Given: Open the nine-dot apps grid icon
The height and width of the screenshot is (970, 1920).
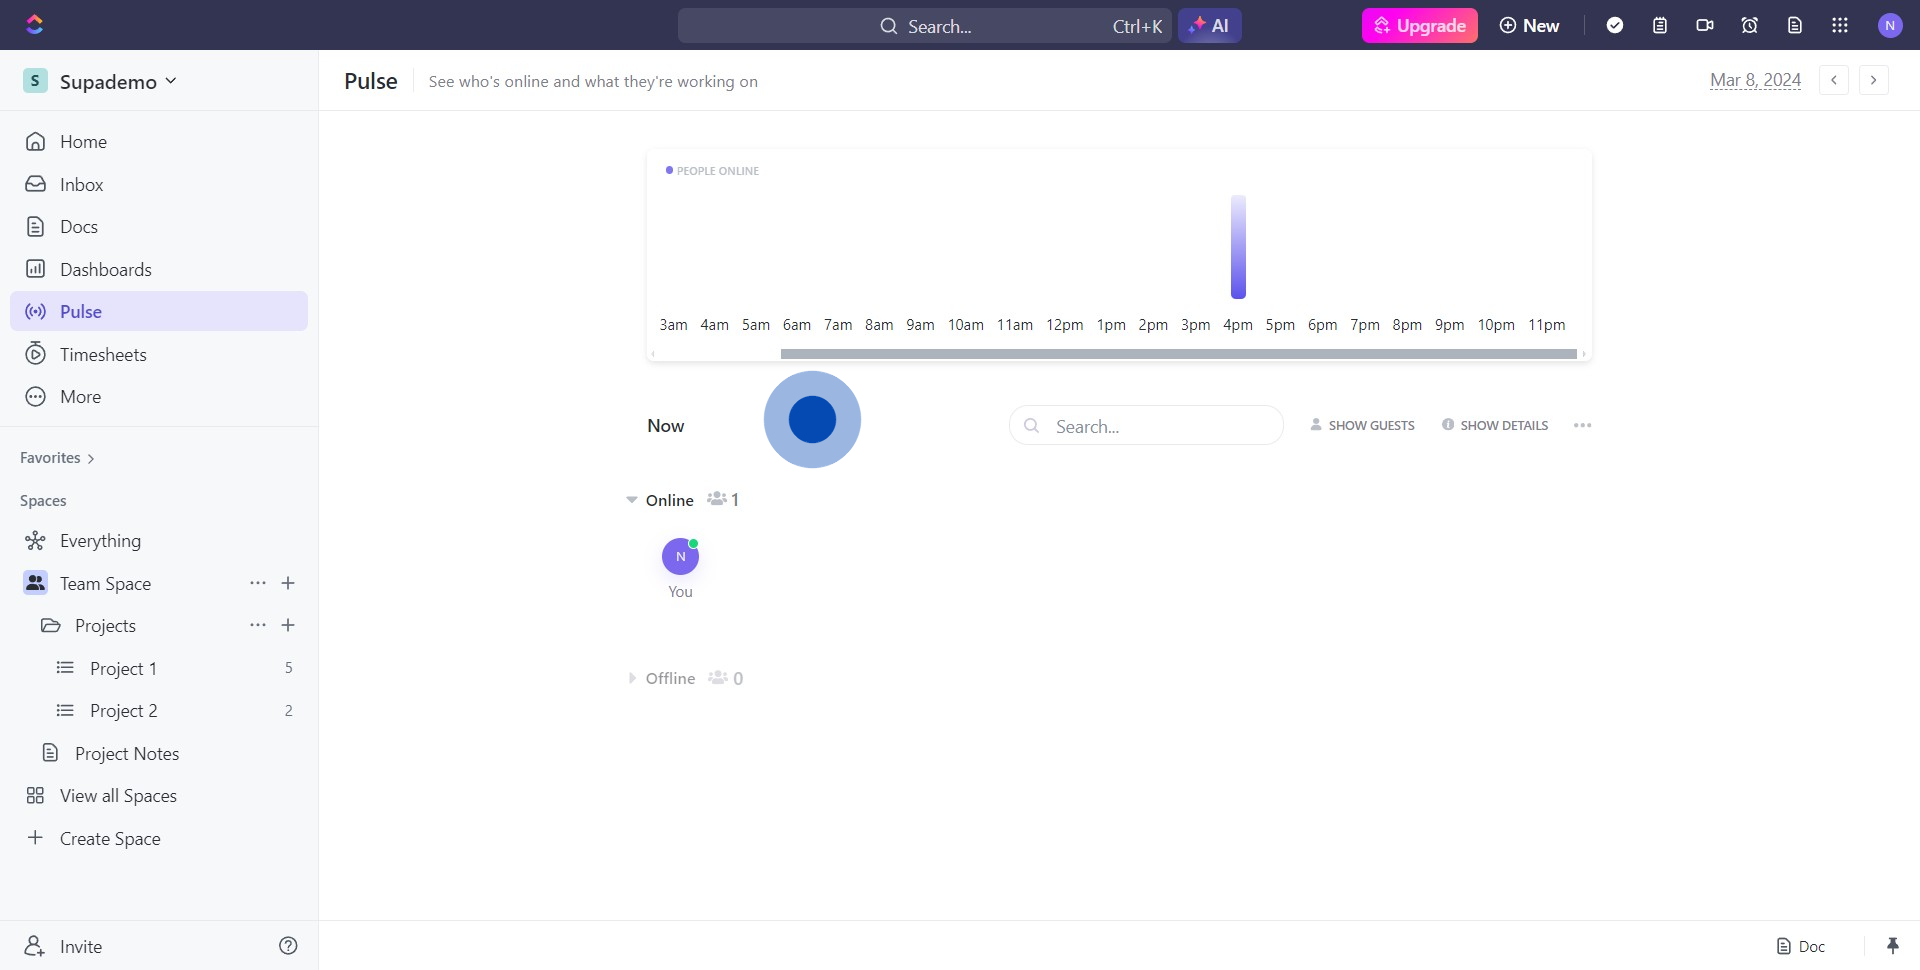Looking at the screenshot, I should click(1840, 25).
